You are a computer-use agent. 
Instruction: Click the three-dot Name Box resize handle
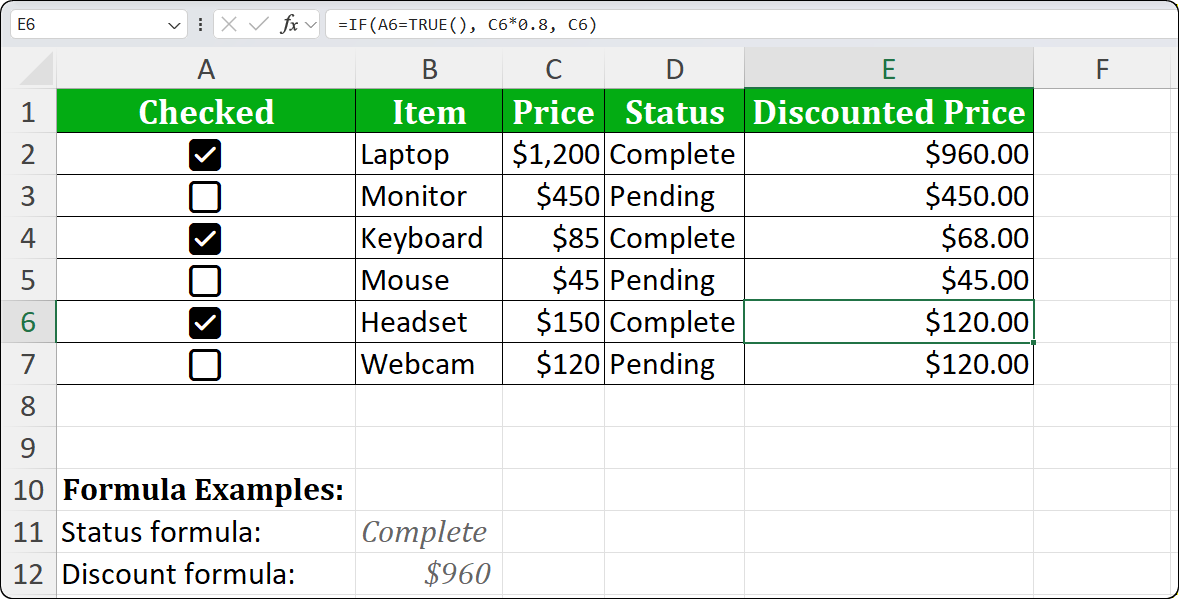point(201,24)
